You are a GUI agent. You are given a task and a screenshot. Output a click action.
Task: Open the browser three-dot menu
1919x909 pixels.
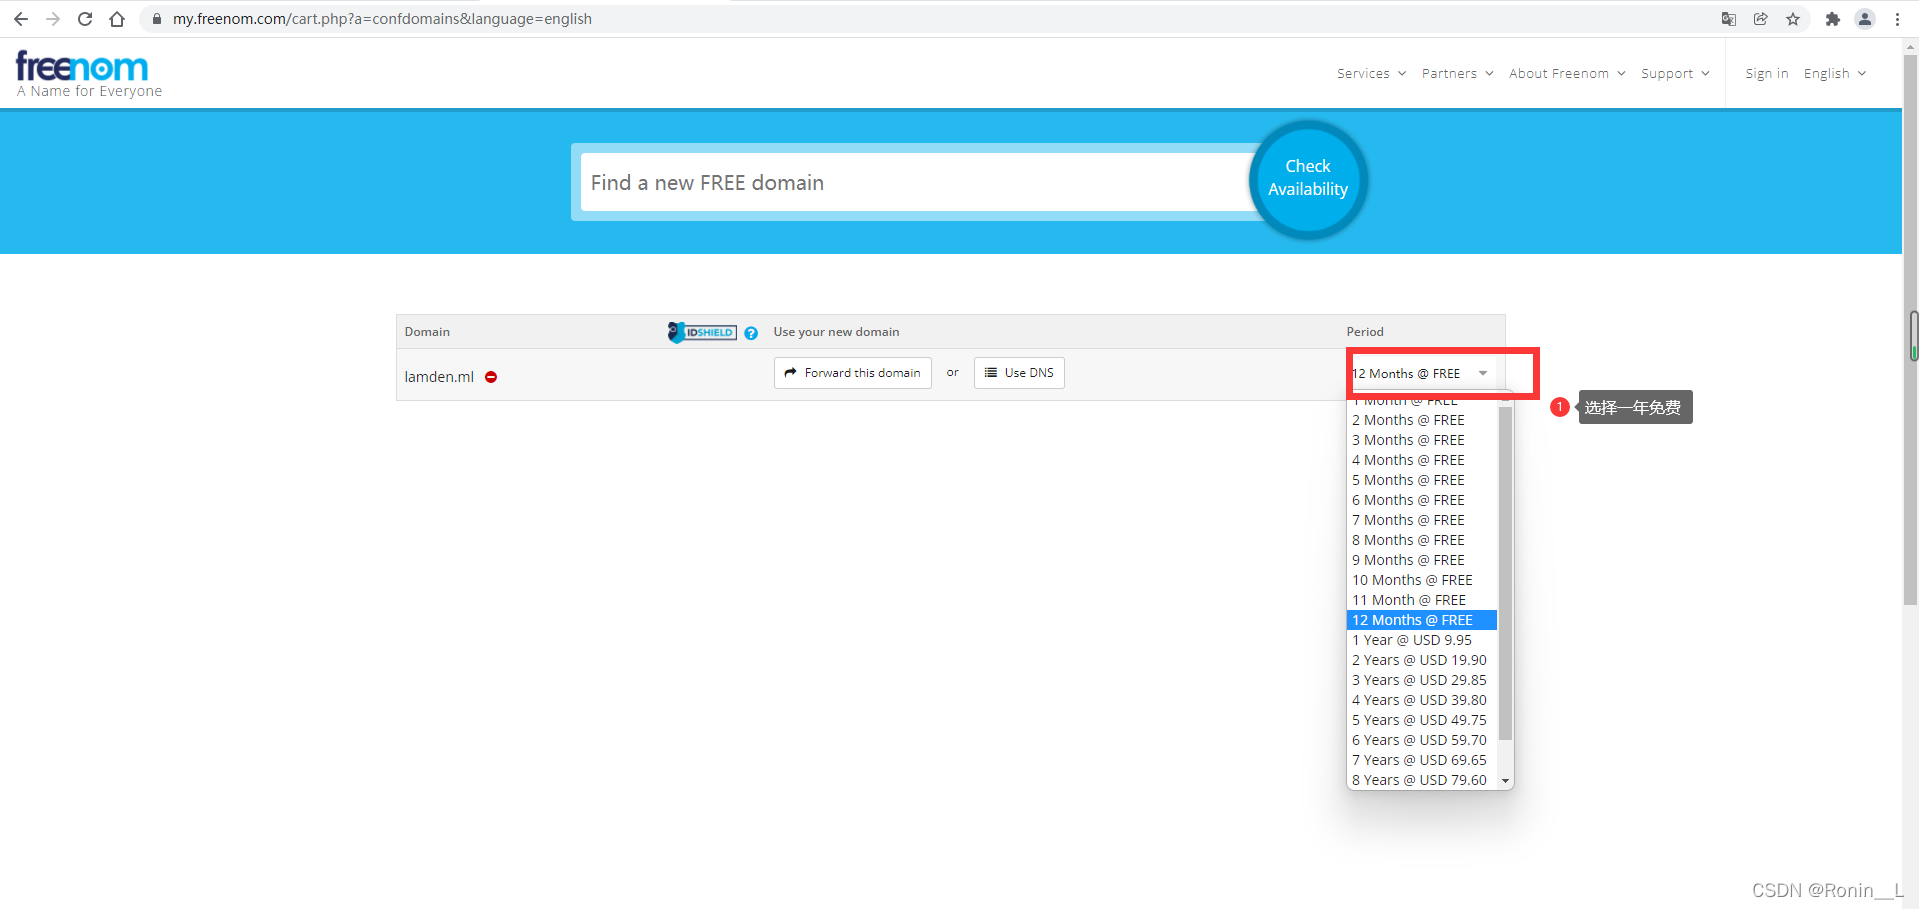pyautogui.click(x=1897, y=19)
